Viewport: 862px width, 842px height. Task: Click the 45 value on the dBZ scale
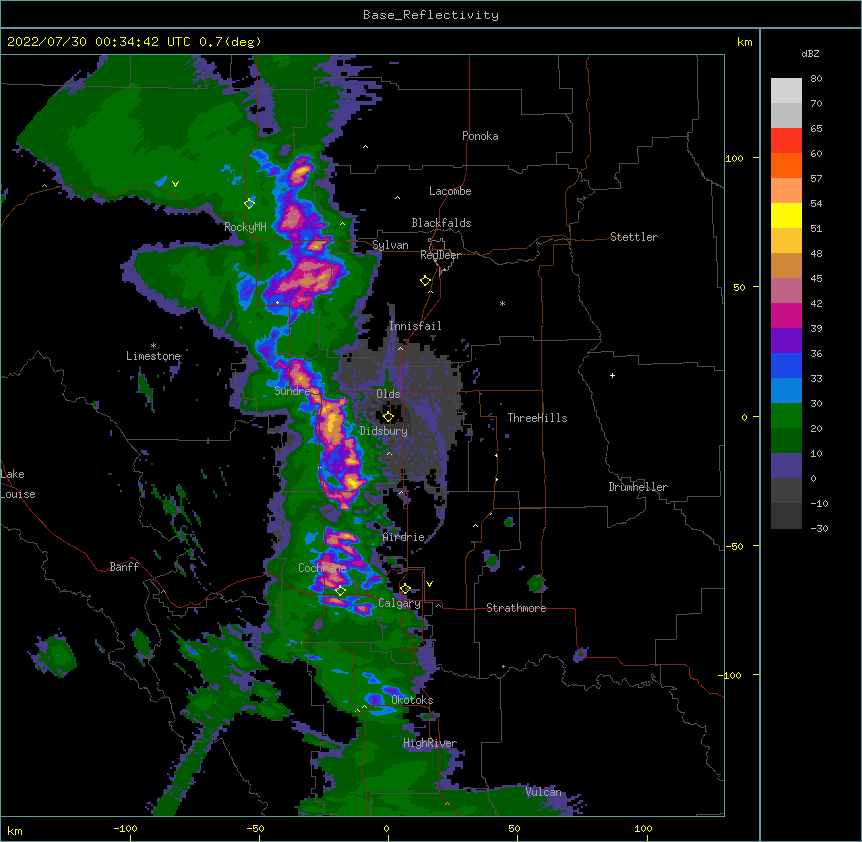coord(816,279)
